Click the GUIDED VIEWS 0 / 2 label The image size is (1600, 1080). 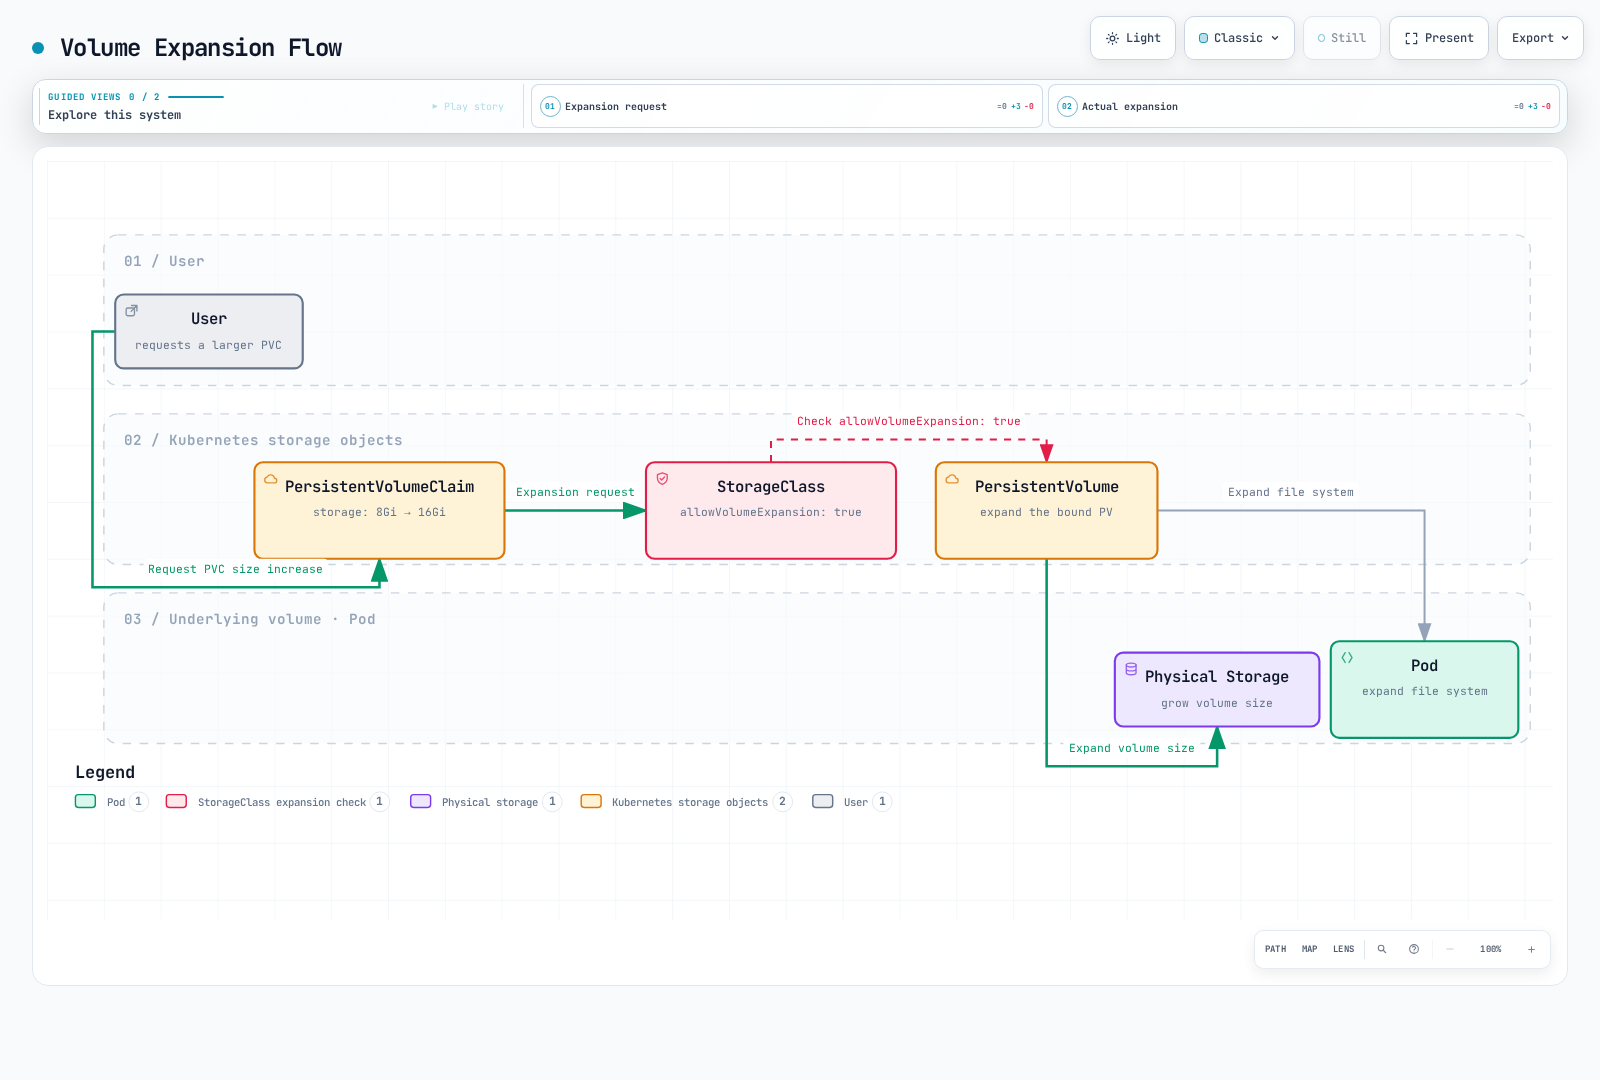(104, 97)
